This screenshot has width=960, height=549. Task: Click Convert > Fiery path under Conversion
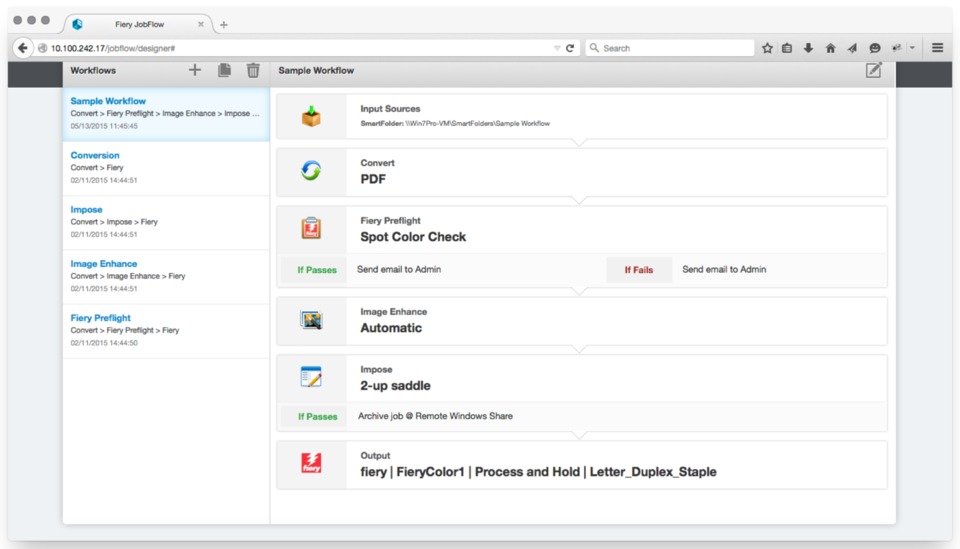tap(97, 168)
